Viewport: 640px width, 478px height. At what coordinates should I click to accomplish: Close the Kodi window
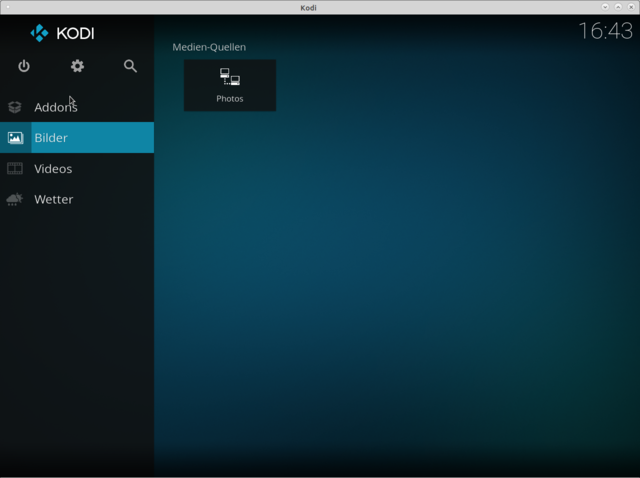[631, 7]
